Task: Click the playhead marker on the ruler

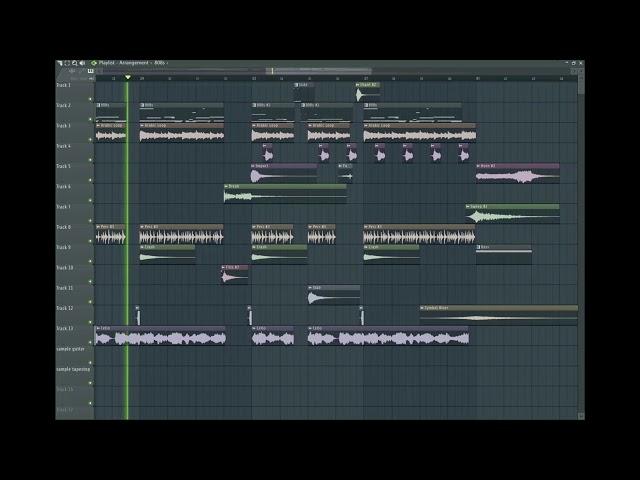Action: [x=128, y=77]
